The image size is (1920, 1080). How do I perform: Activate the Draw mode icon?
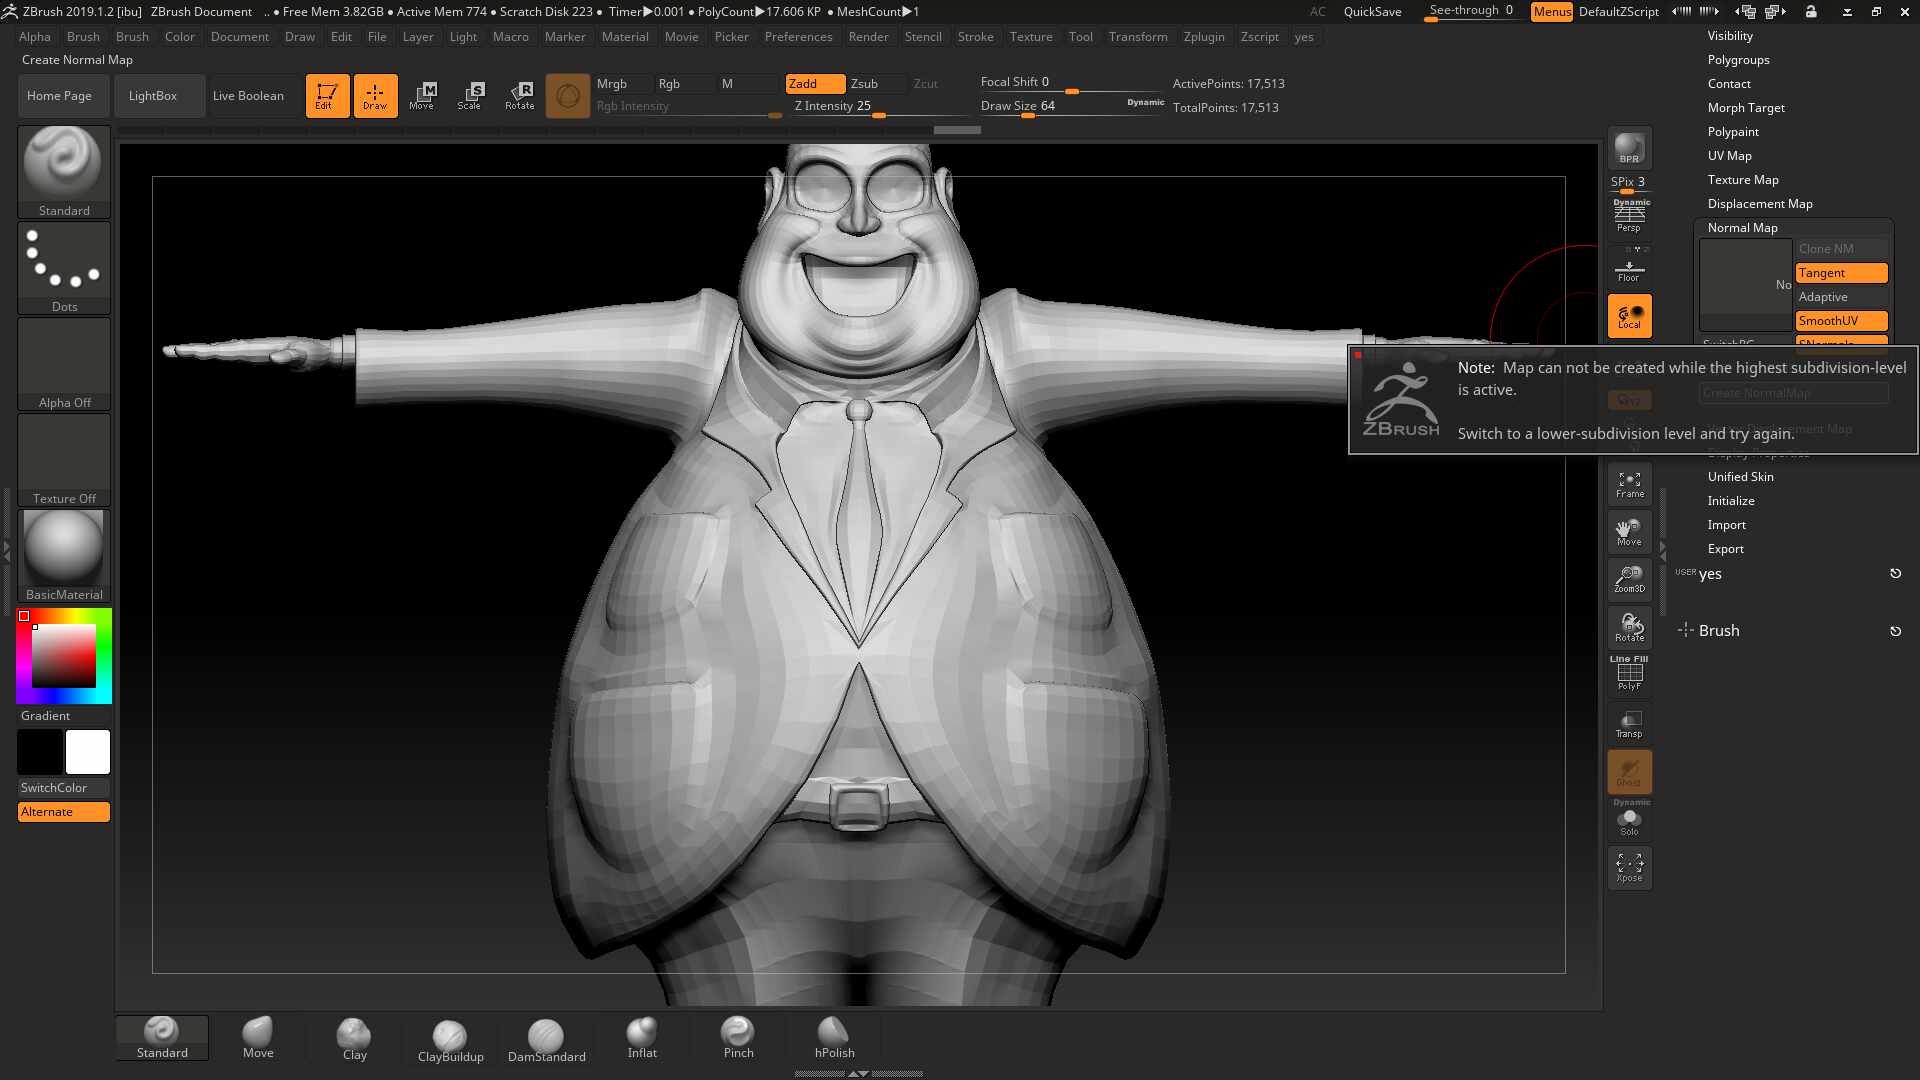click(375, 96)
